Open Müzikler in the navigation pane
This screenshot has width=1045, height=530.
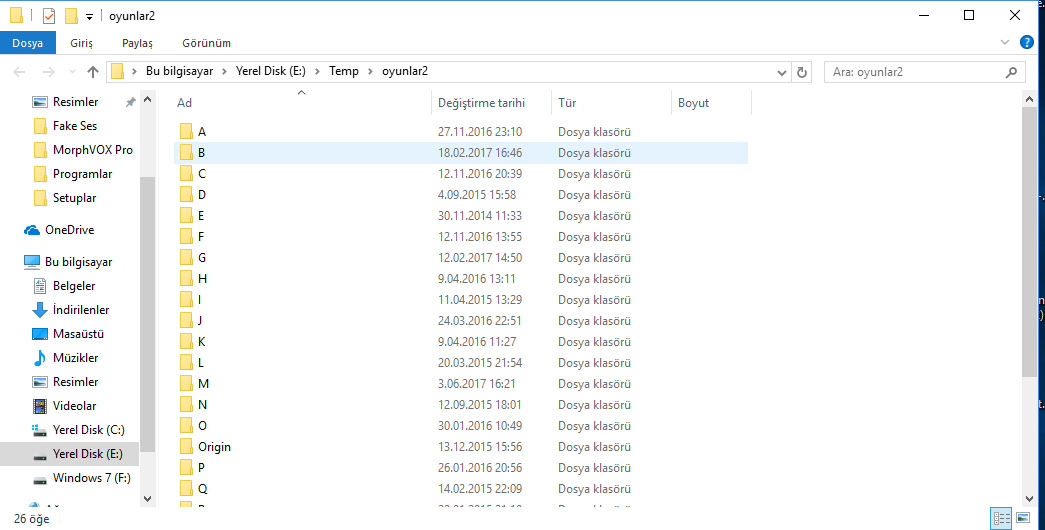[75, 358]
